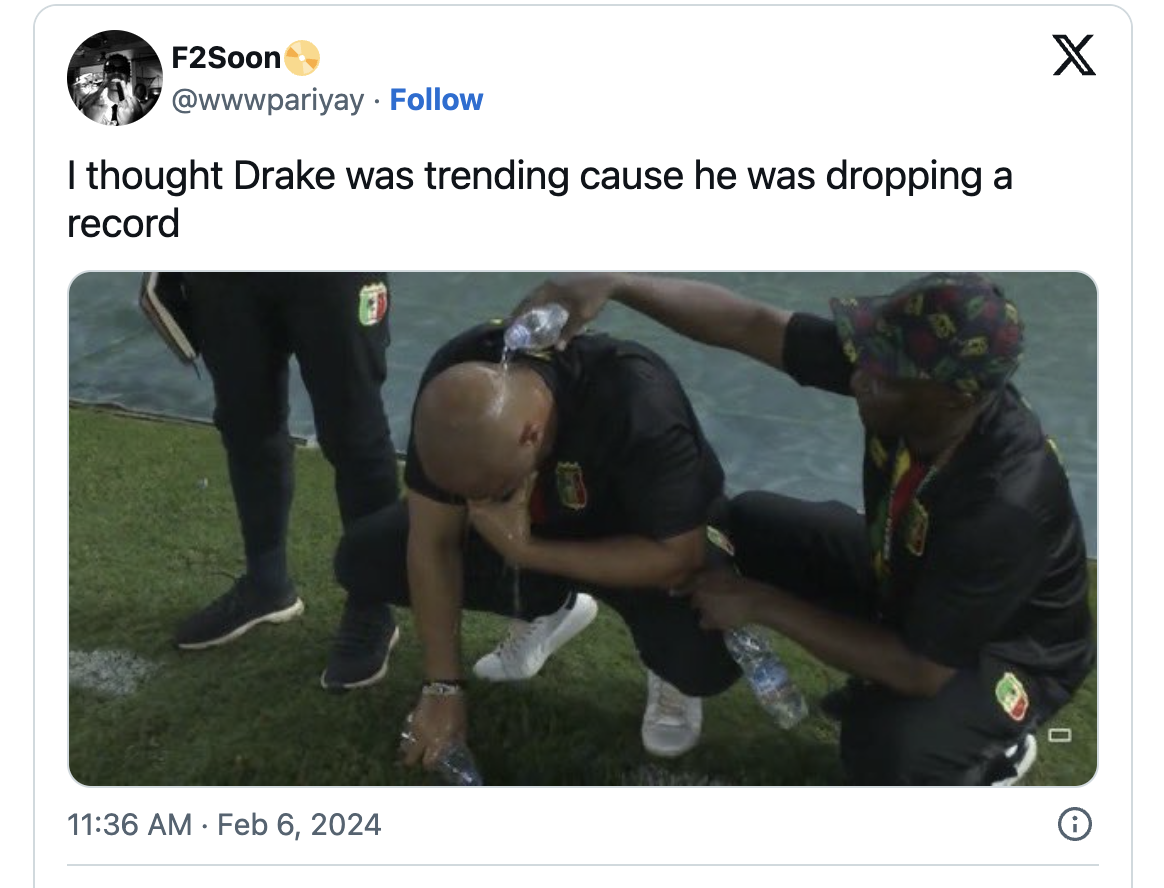Click the @wwwpariyay handle
The width and height of the screenshot is (1164, 888).
[268, 100]
